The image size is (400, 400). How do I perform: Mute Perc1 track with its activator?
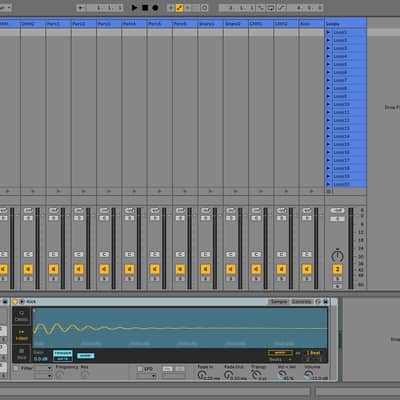point(53,269)
